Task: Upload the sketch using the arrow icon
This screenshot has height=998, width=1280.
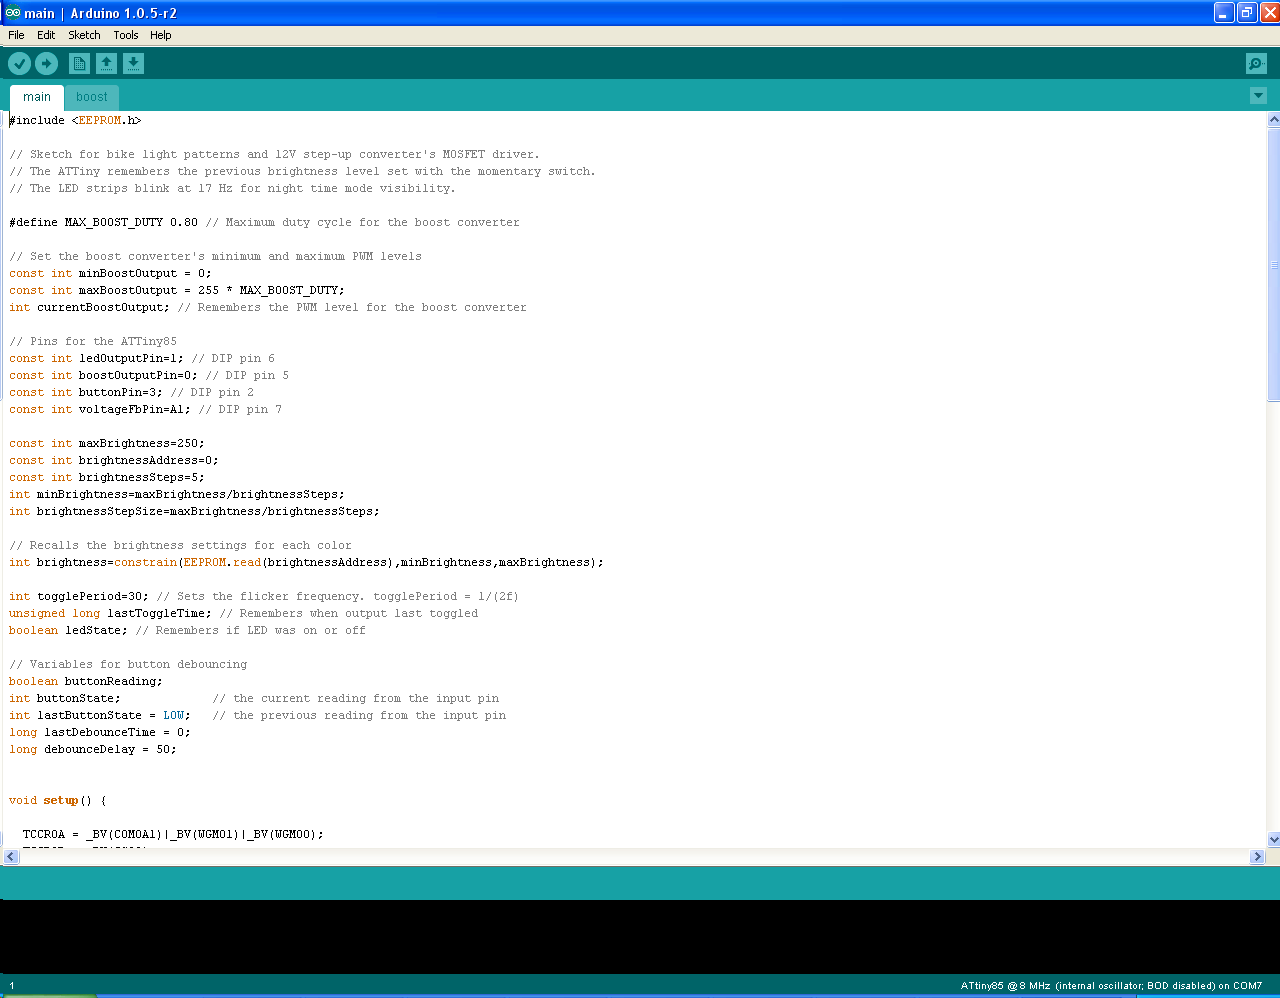Action: click(46, 63)
